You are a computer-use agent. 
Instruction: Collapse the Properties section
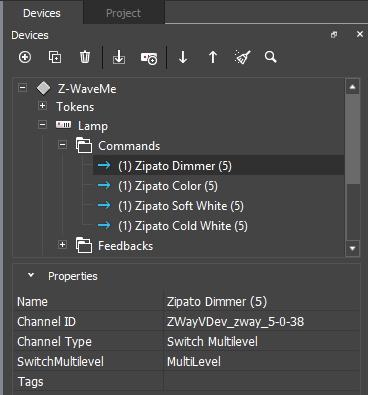pyautogui.click(x=31, y=275)
